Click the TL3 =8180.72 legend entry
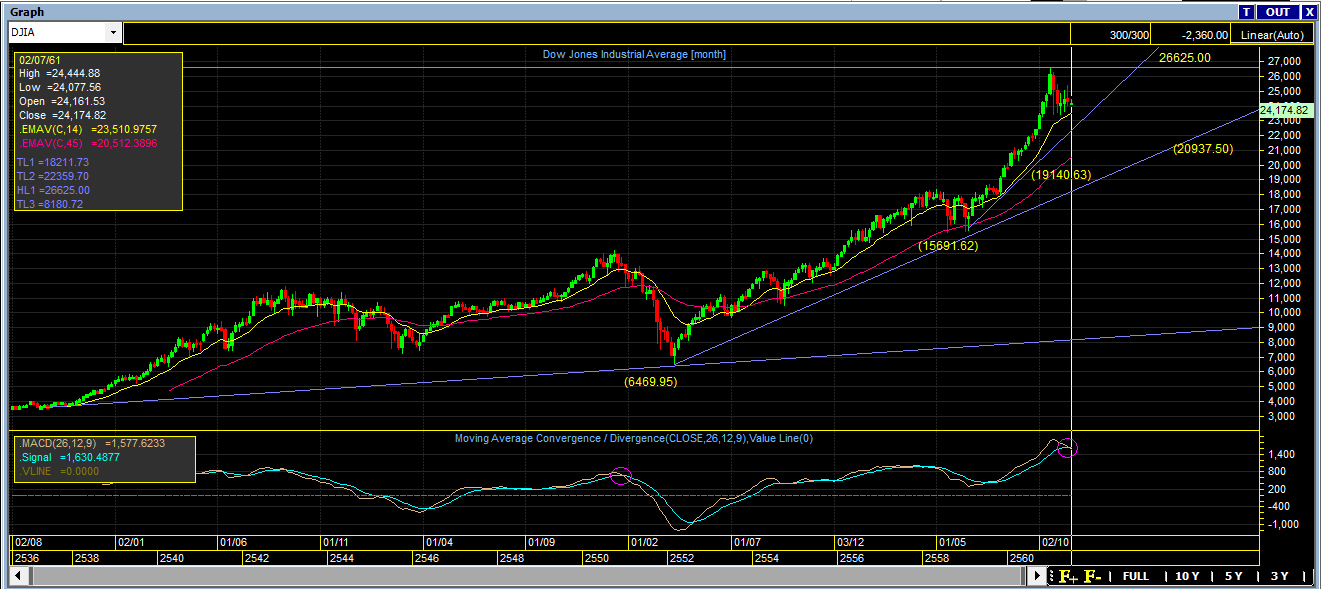The width and height of the screenshot is (1321, 589). click(50, 204)
